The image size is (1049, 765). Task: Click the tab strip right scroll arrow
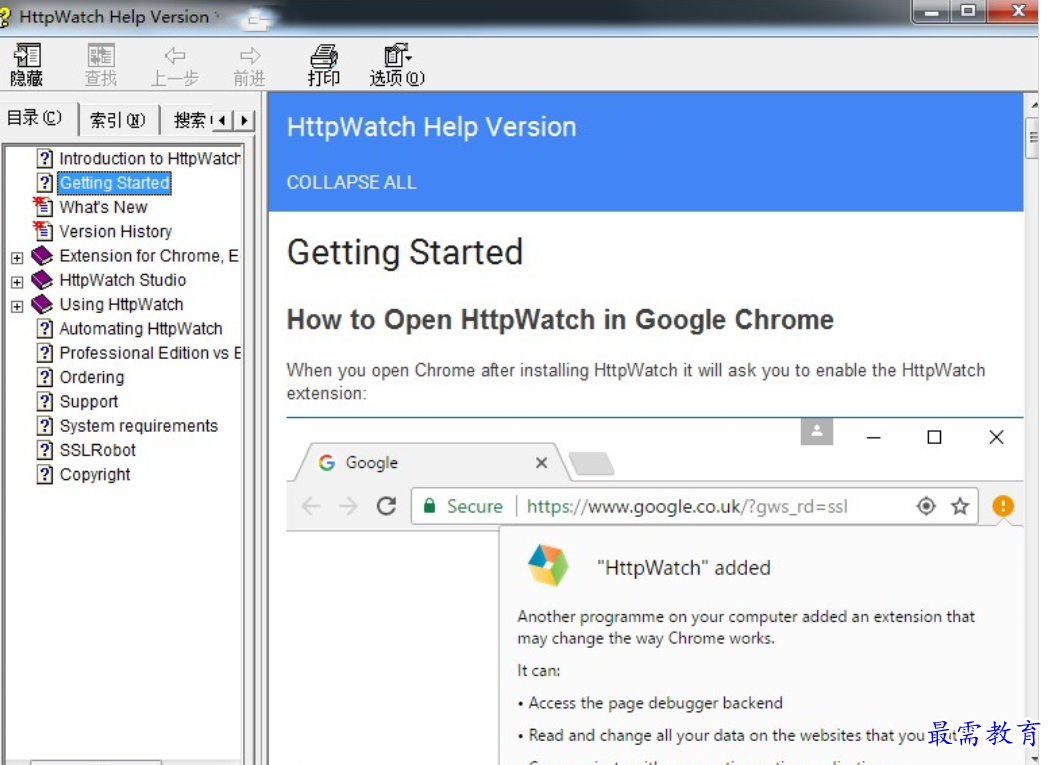(244, 120)
